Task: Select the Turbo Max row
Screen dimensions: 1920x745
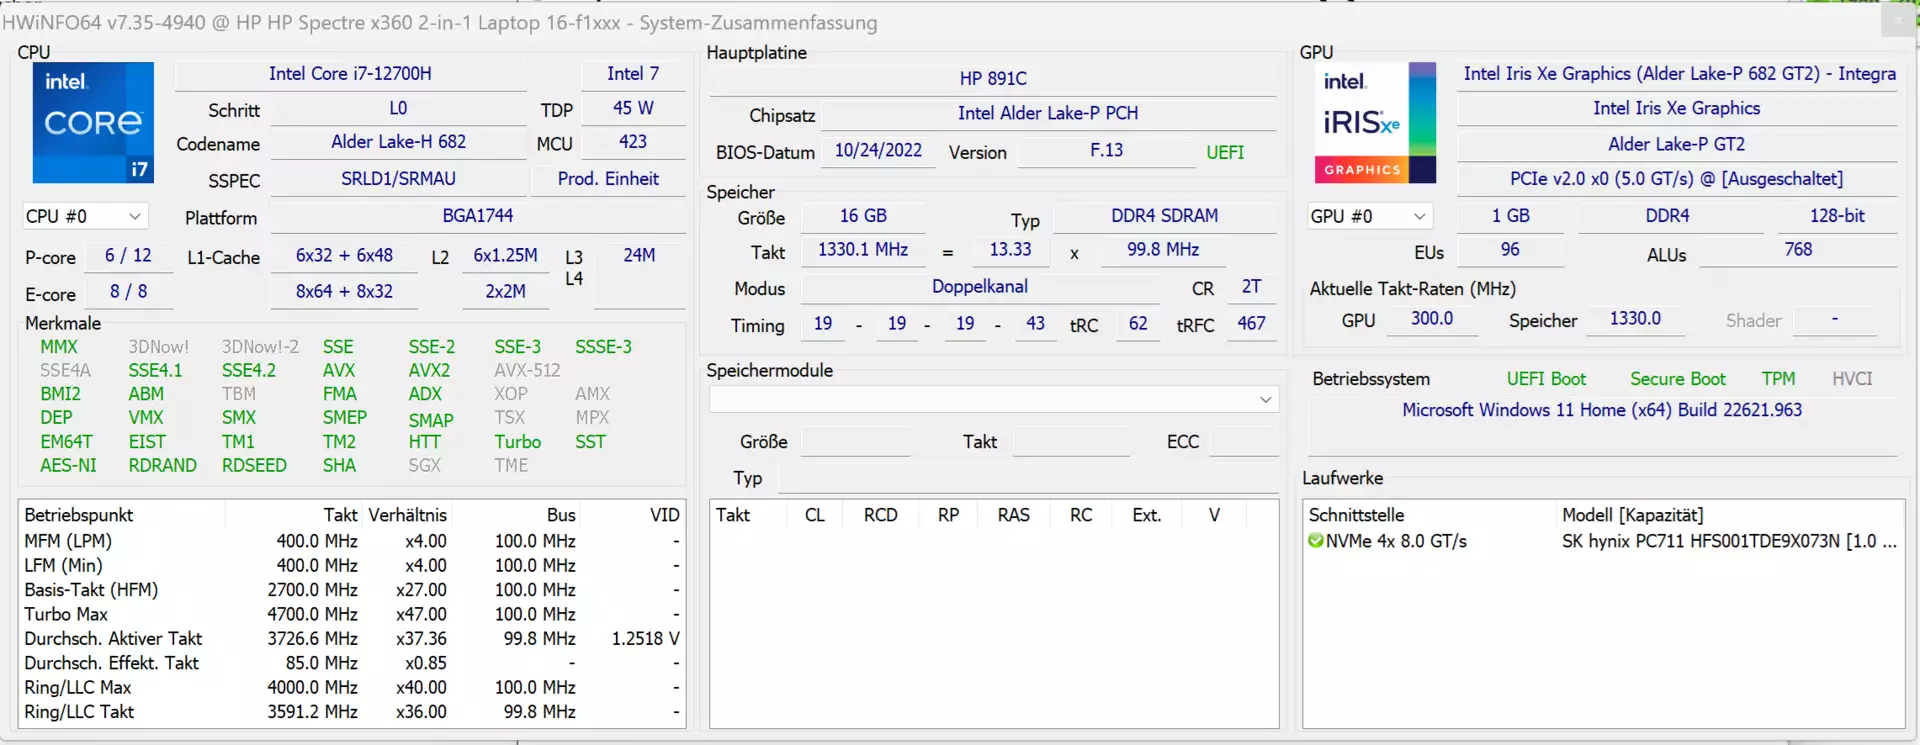Action: tap(352, 614)
